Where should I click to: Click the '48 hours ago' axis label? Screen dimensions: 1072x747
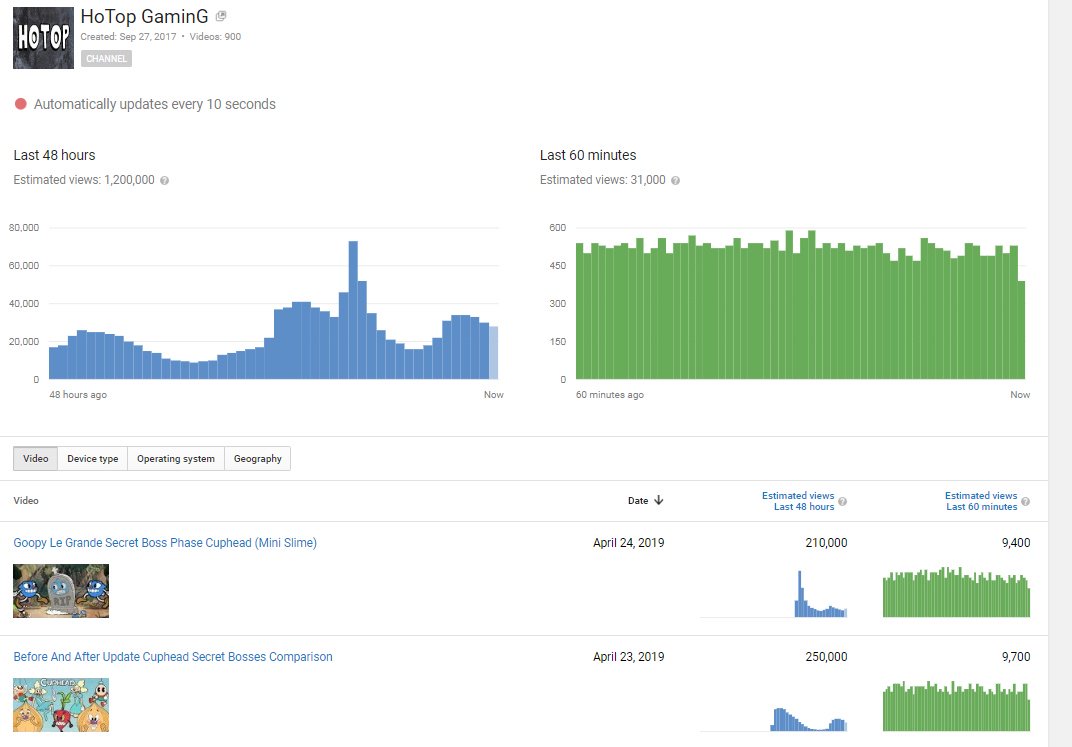point(78,395)
